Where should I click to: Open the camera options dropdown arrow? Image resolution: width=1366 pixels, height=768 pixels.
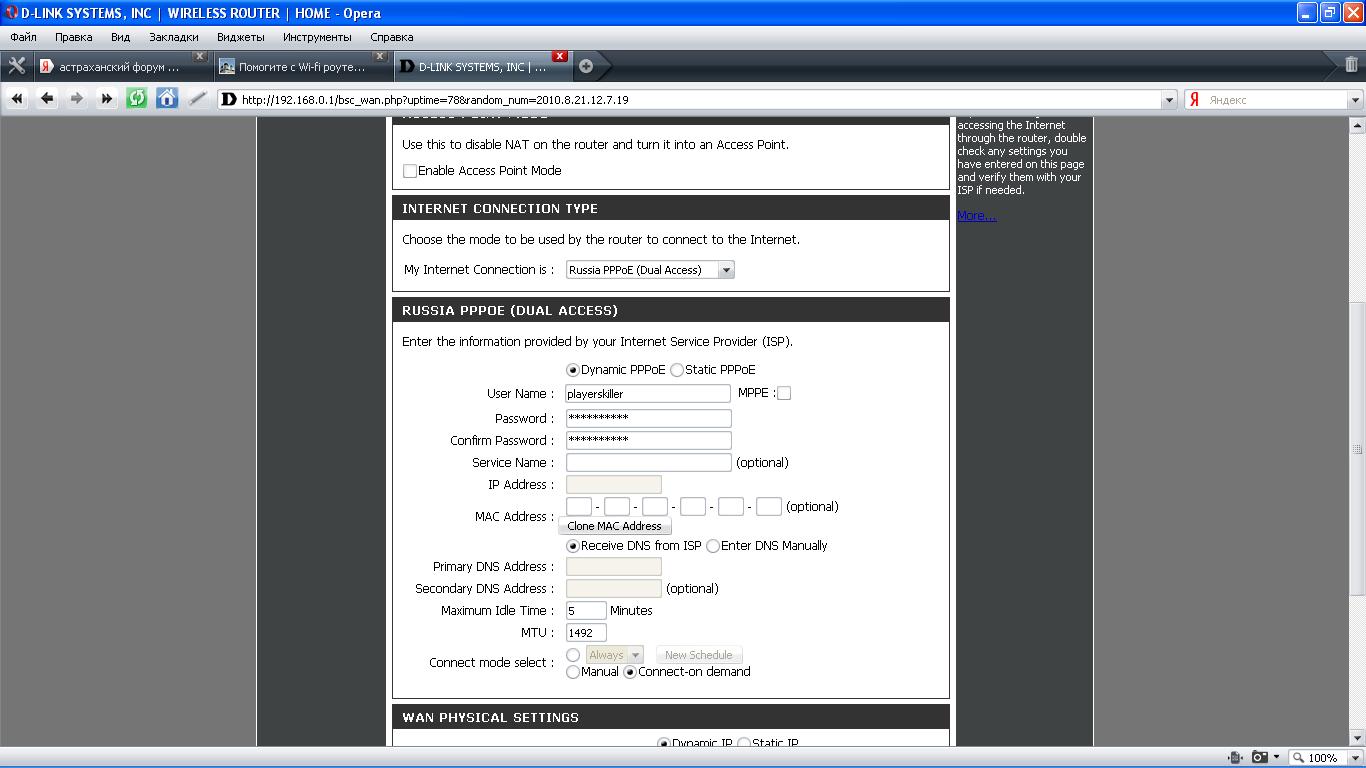tap(1276, 758)
